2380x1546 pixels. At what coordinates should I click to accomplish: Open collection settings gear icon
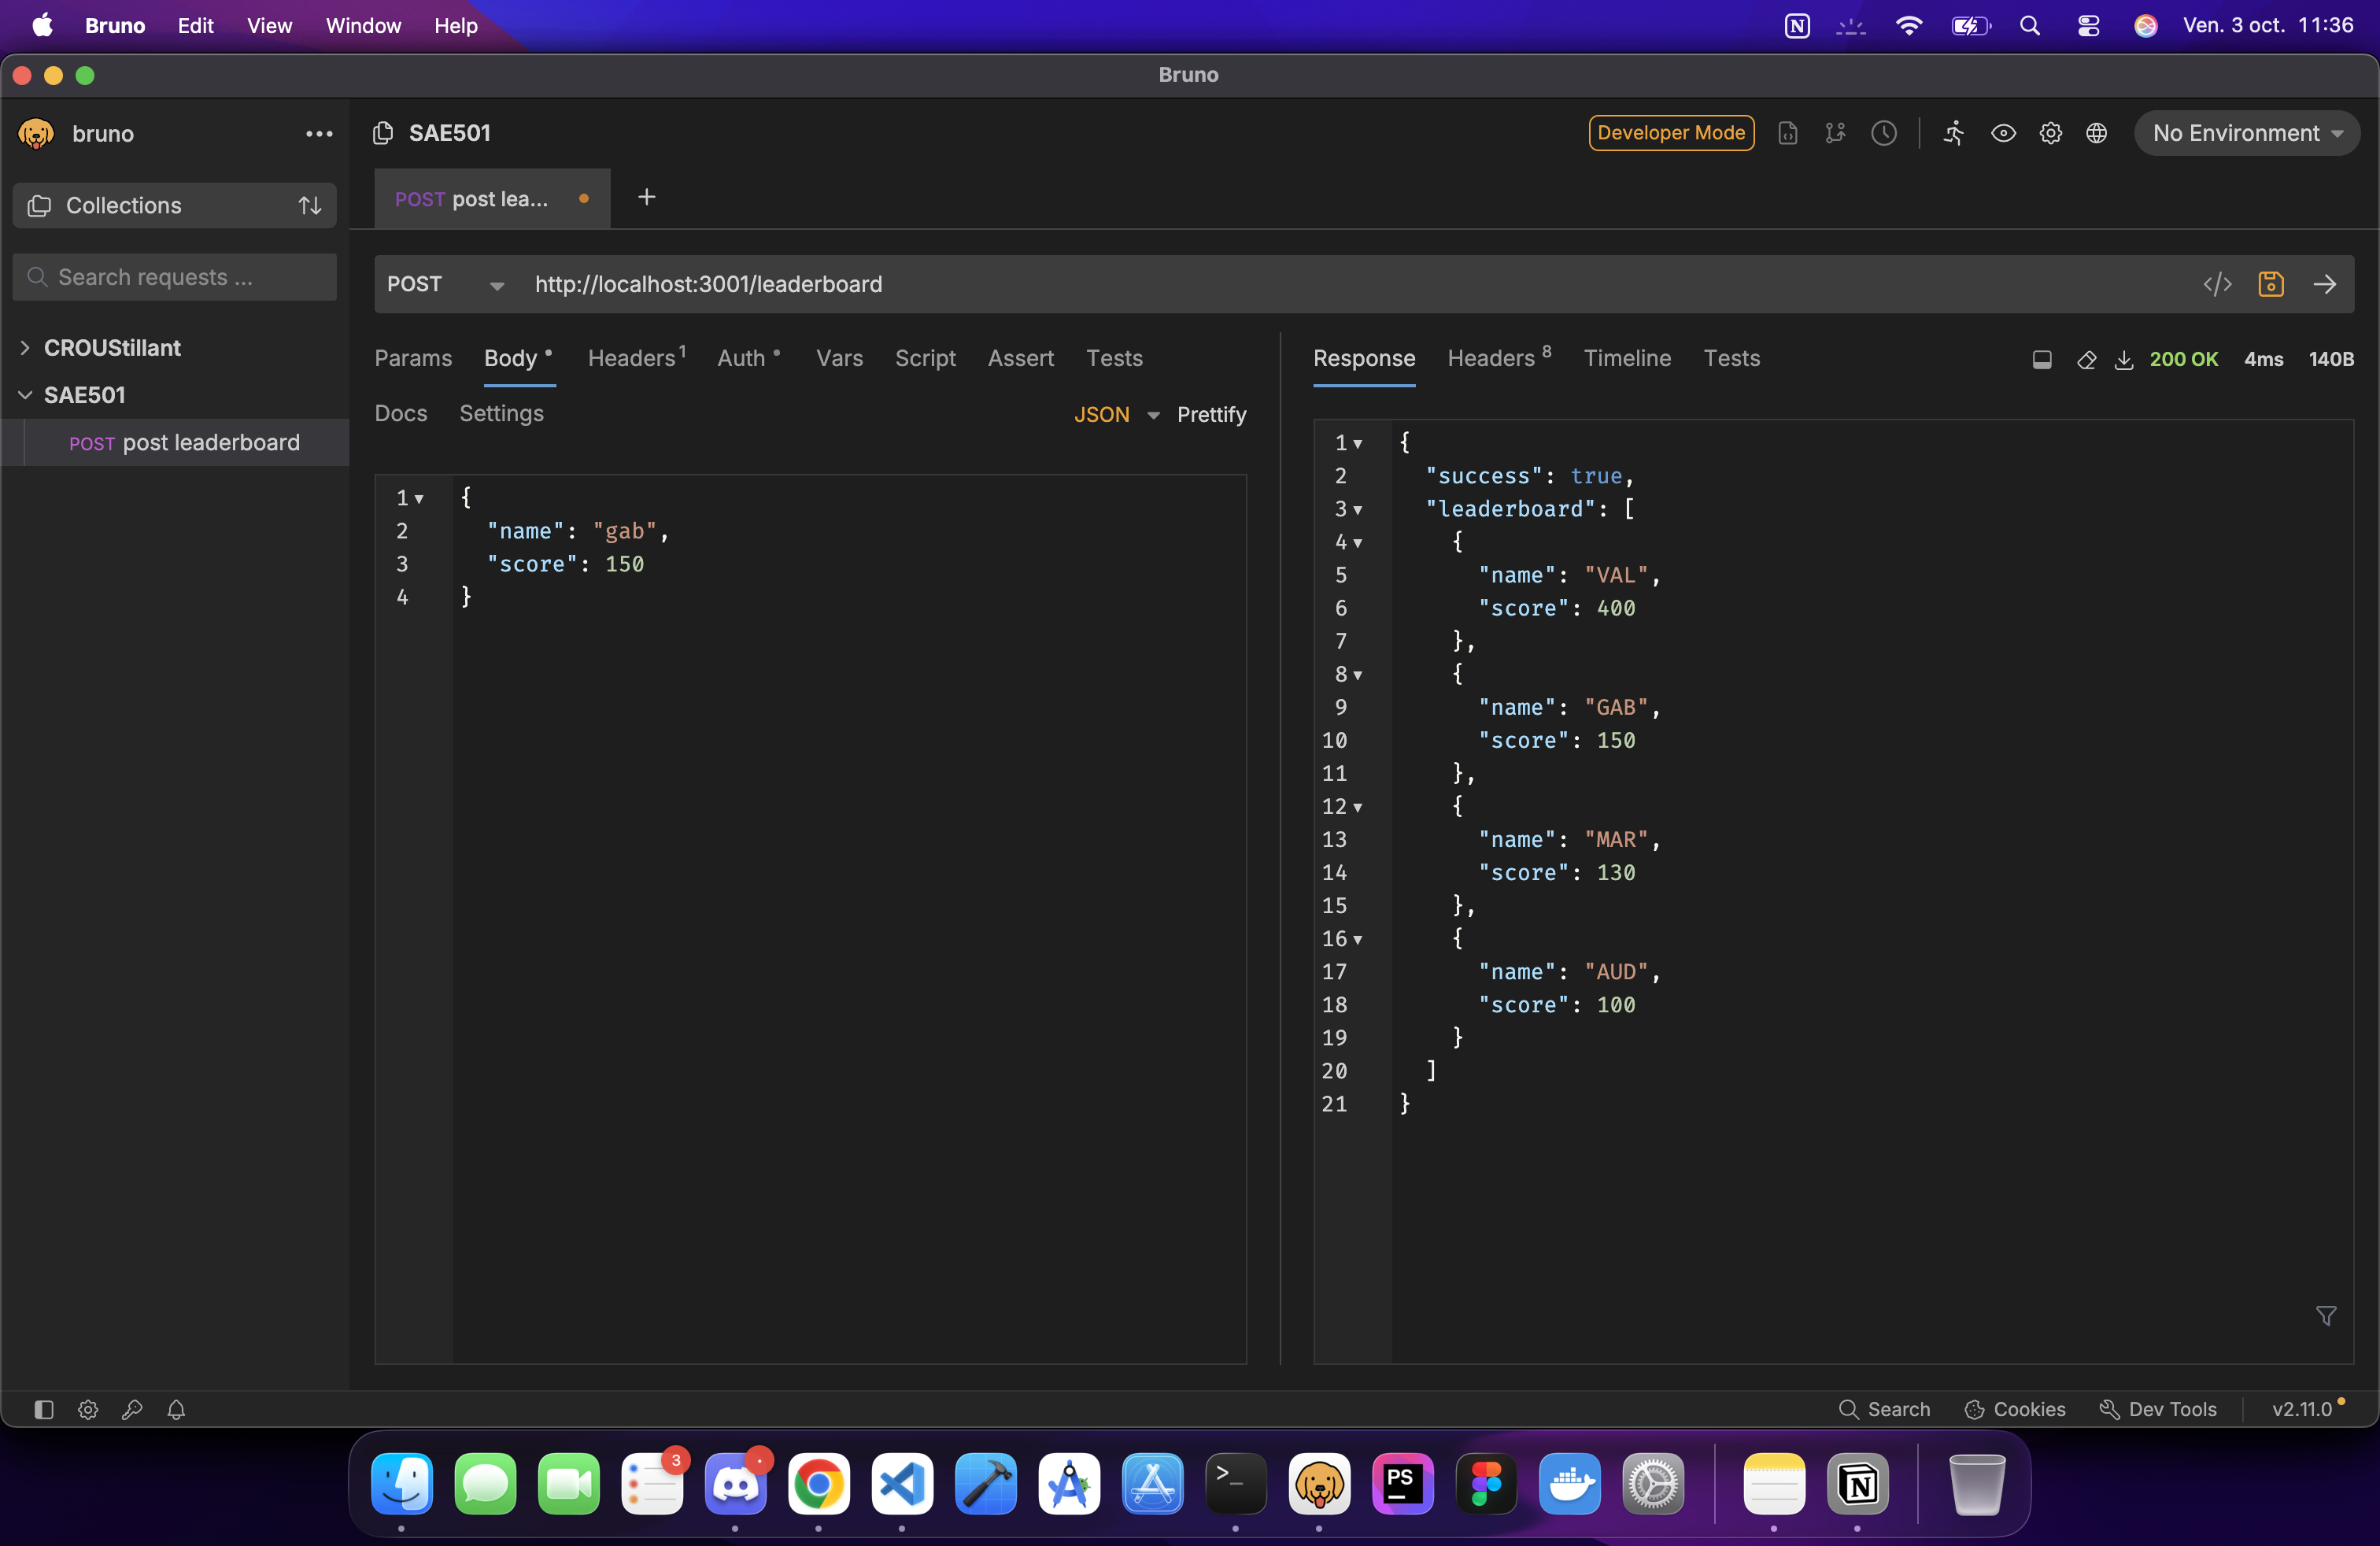click(2050, 133)
